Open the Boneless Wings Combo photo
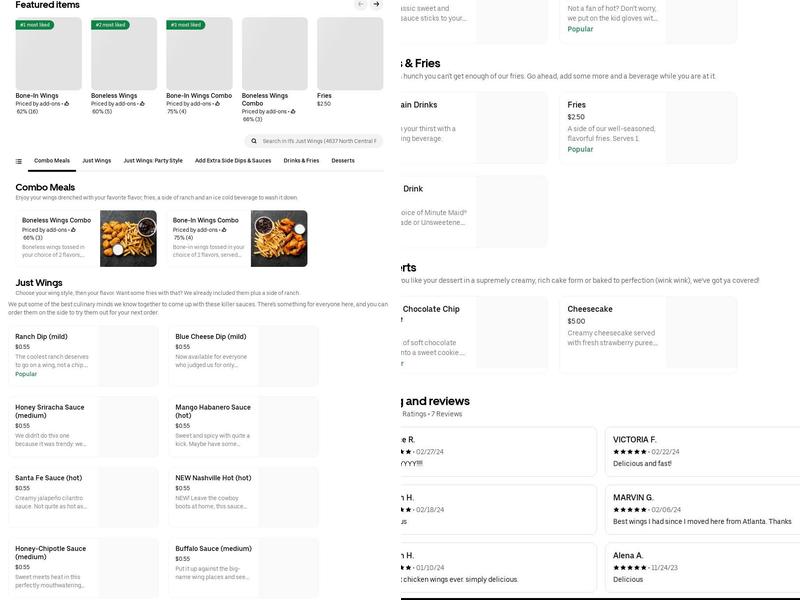 coord(128,238)
